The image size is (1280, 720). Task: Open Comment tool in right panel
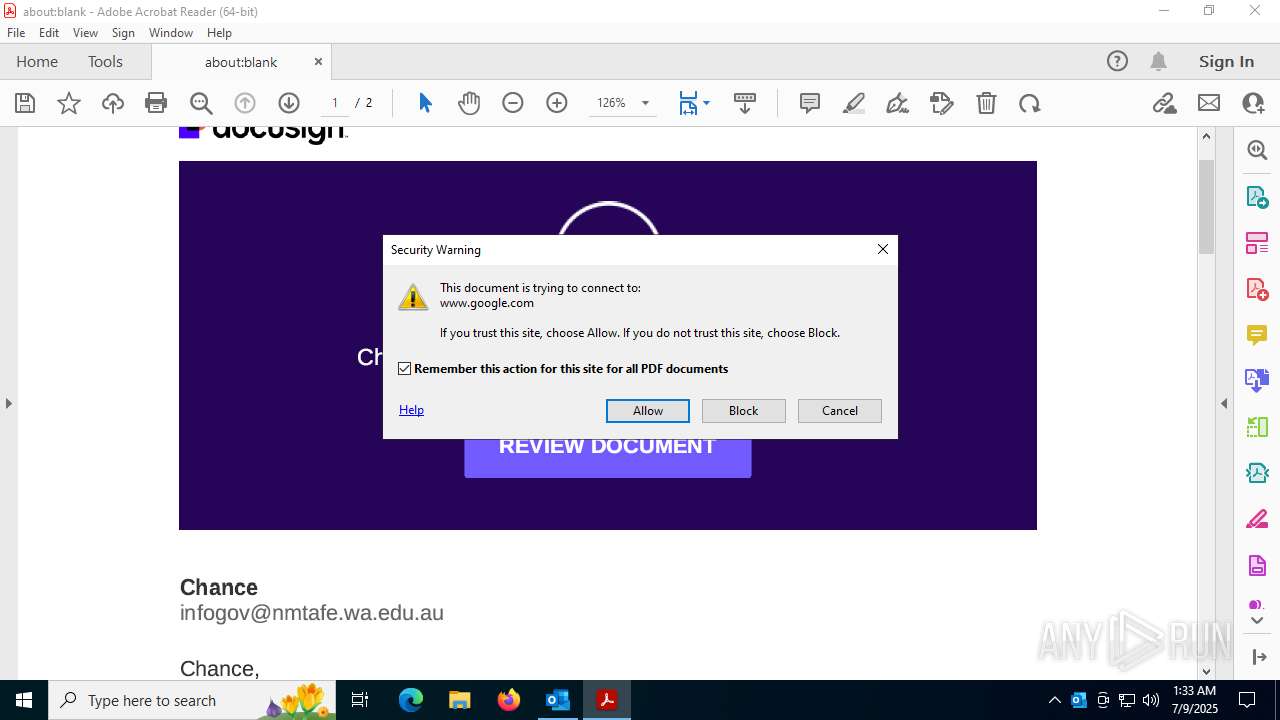point(1257,335)
